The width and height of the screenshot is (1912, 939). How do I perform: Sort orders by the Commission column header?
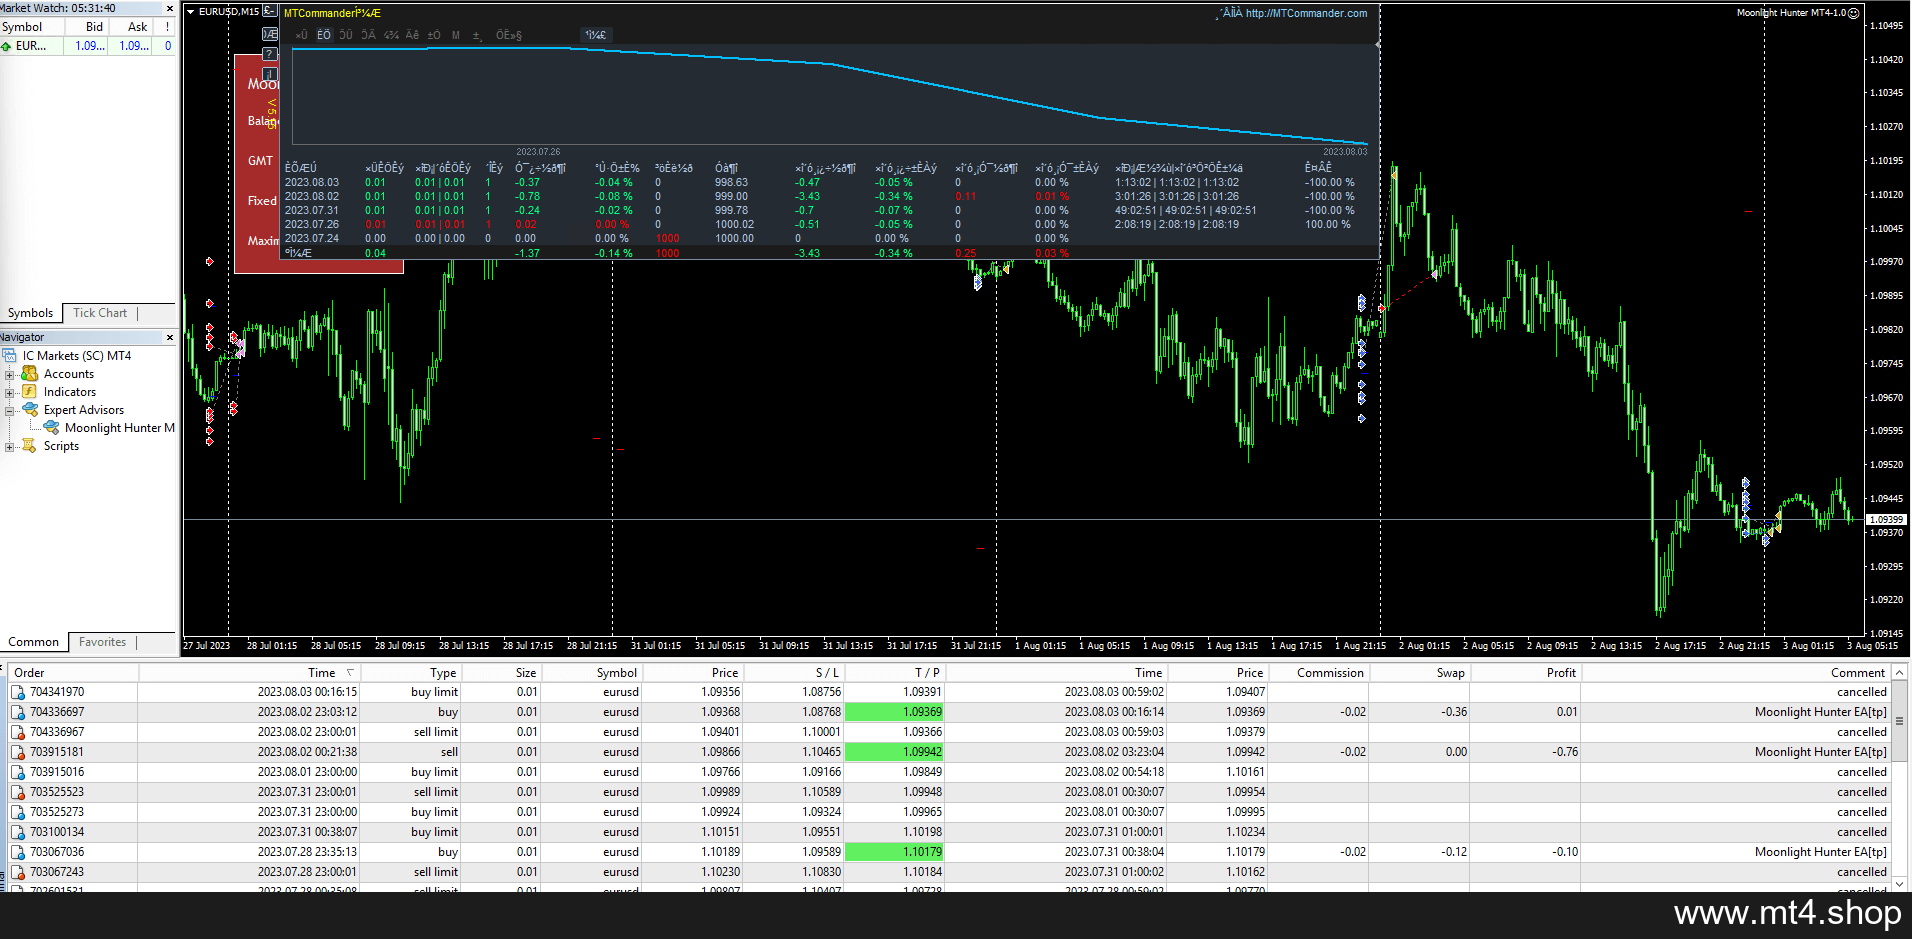coord(1318,673)
